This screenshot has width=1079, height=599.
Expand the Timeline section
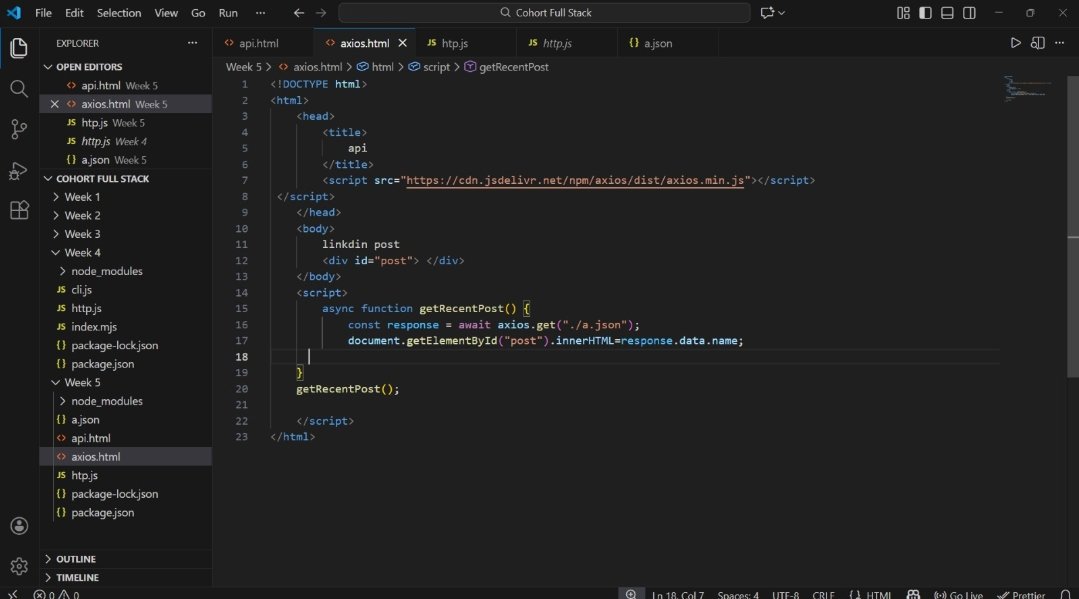point(48,578)
